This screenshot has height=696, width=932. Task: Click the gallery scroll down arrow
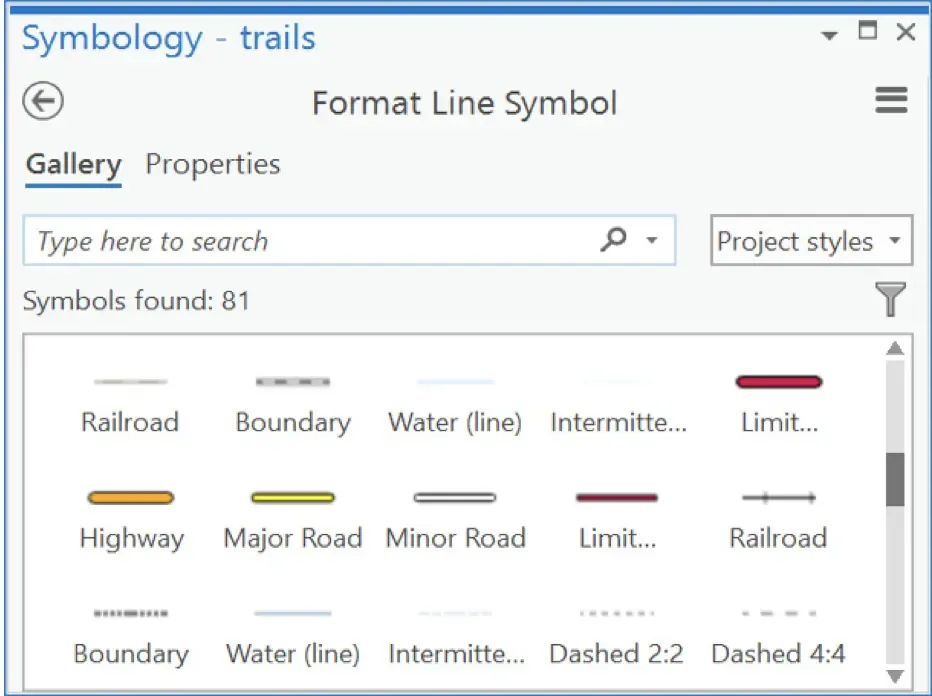coord(895,676)
